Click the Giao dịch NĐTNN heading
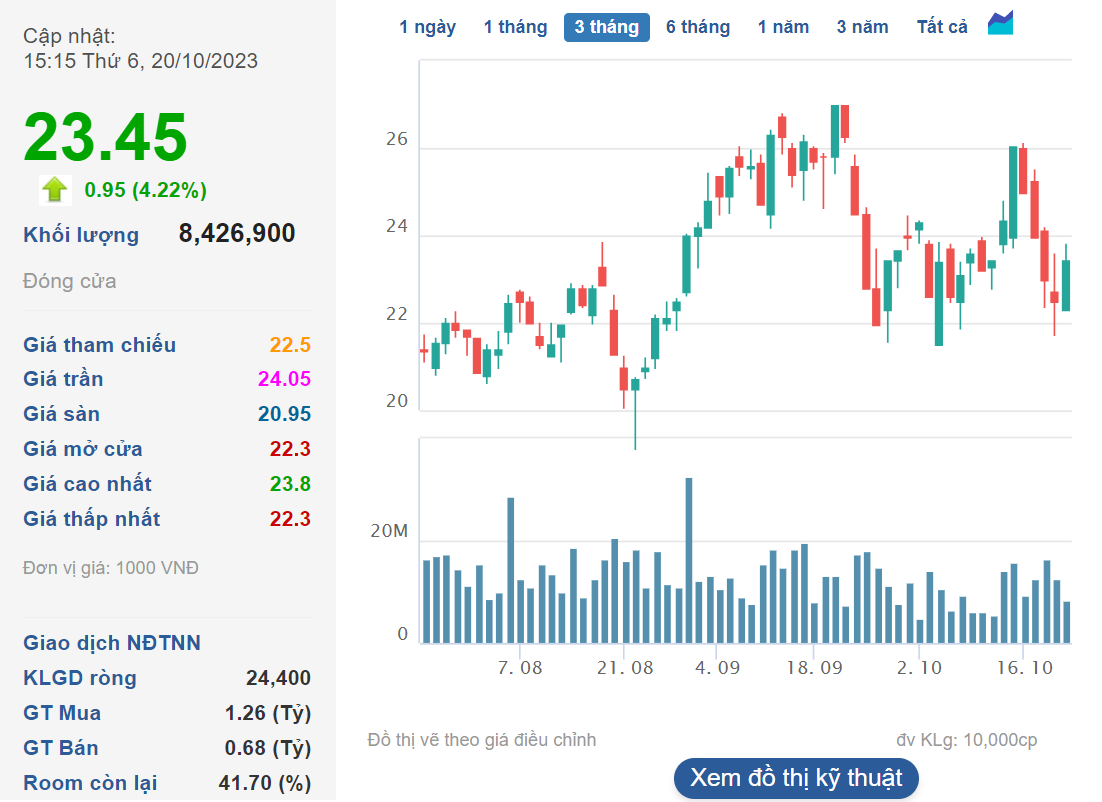This screenshot has width=1102, height=802. pos(112,643)
